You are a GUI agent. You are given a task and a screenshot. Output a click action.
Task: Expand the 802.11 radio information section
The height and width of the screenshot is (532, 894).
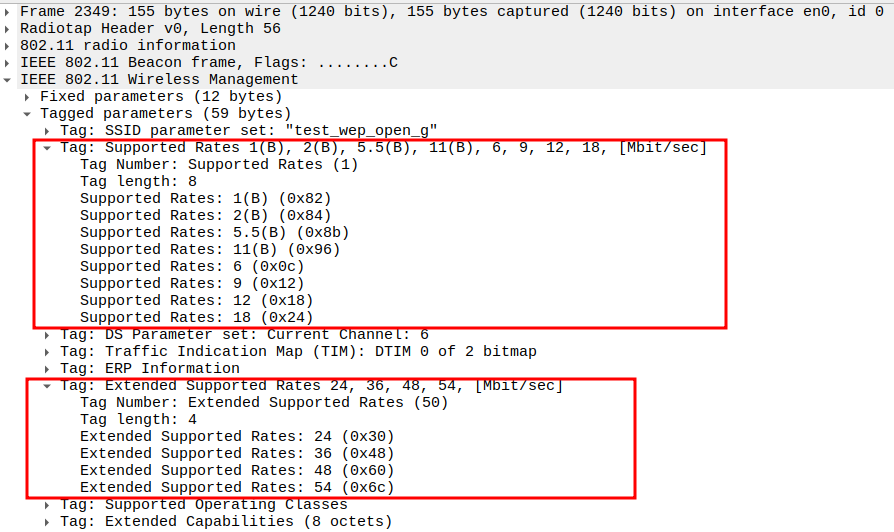pyautogui.click(x=8, y=45)
